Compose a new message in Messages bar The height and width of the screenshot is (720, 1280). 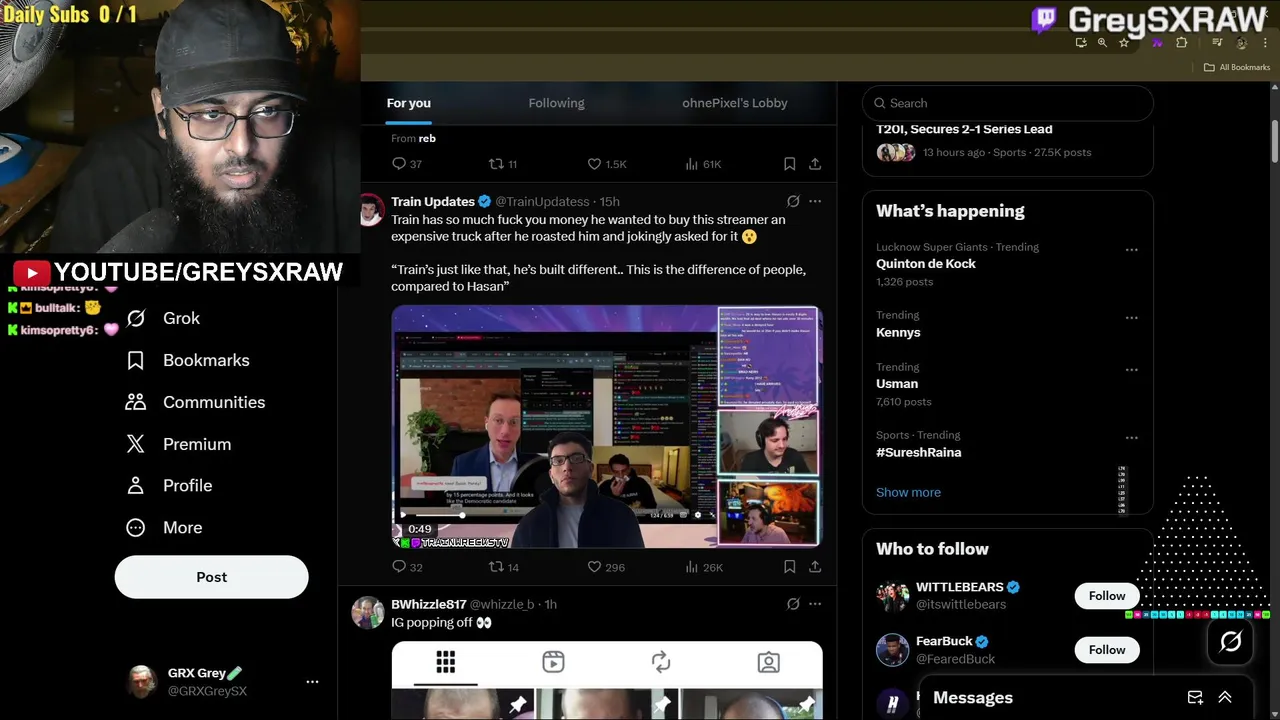[x=1195, y=698]
